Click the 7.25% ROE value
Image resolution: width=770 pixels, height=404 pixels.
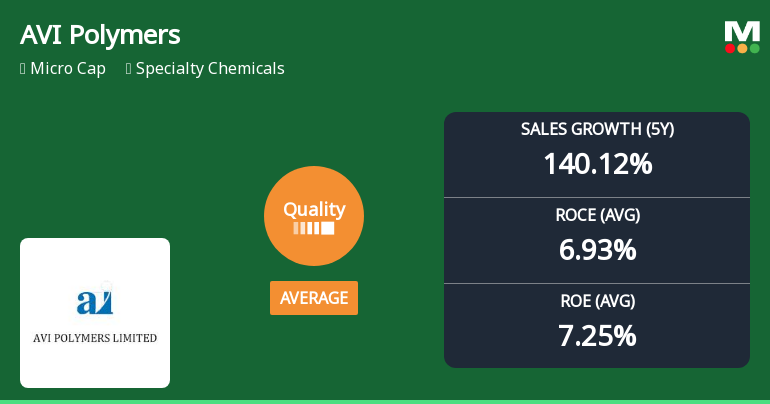(597, 336)
